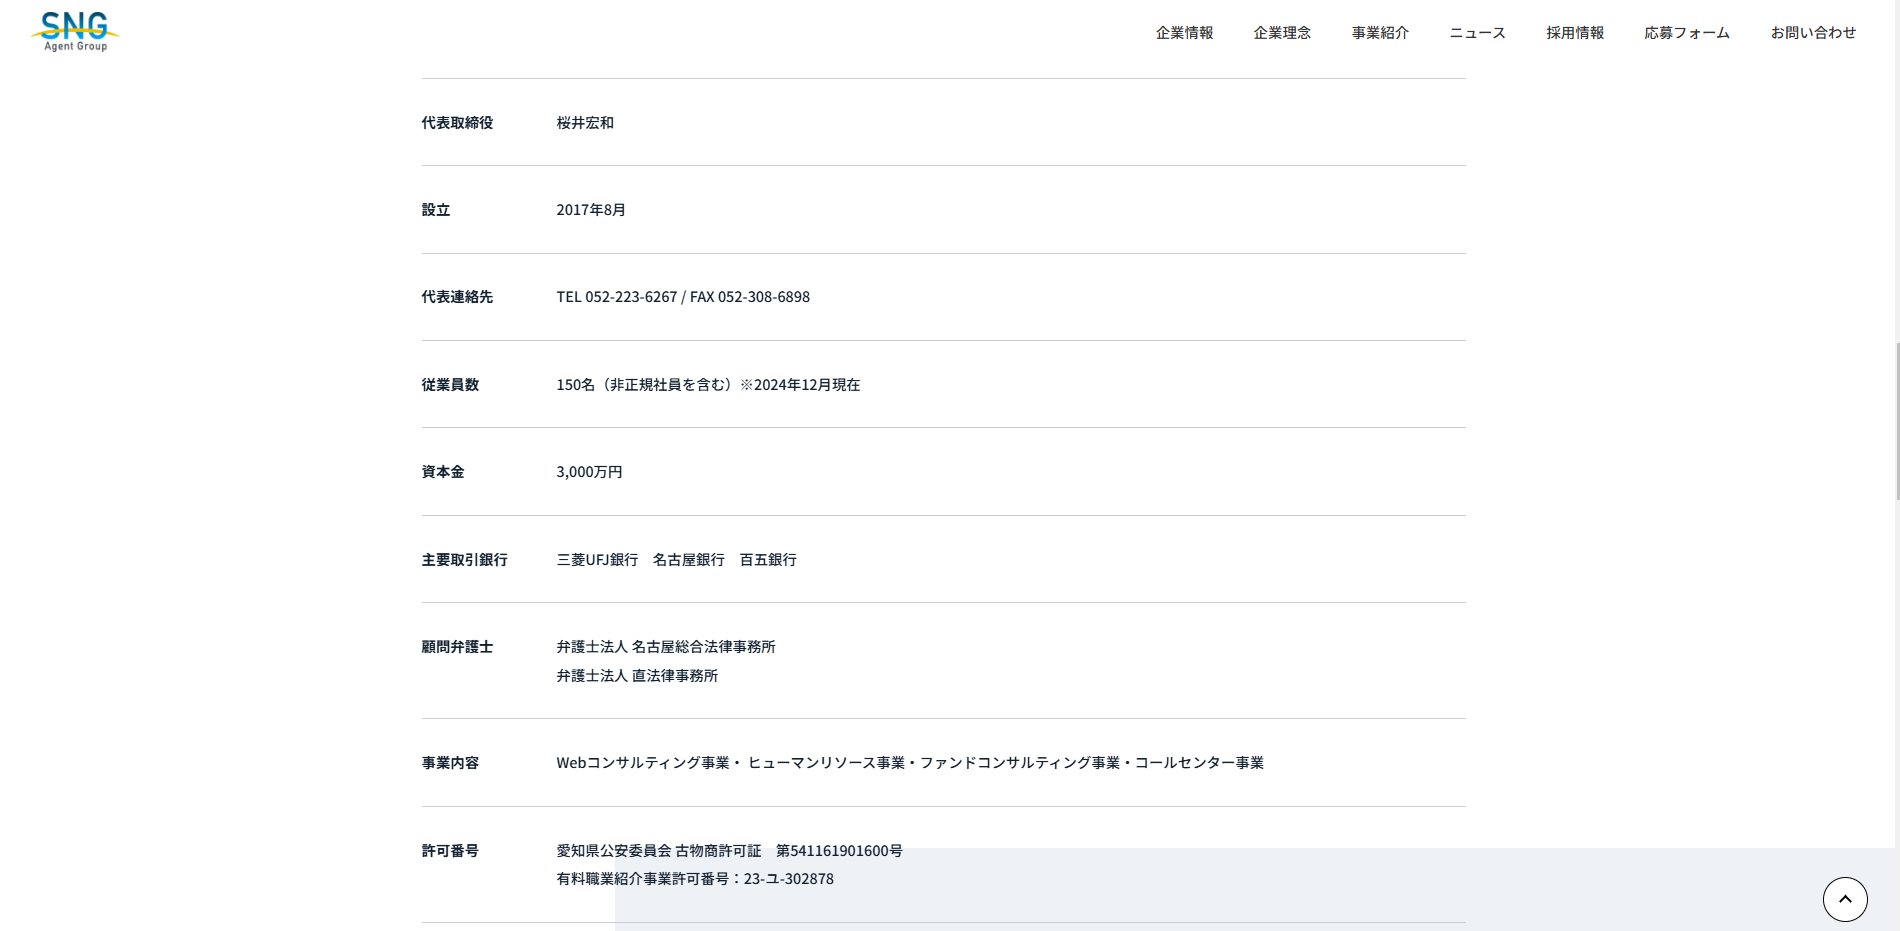1900x931 pixels.
Task: Open the お問い合わせ navigation link
Action: 1813,33
